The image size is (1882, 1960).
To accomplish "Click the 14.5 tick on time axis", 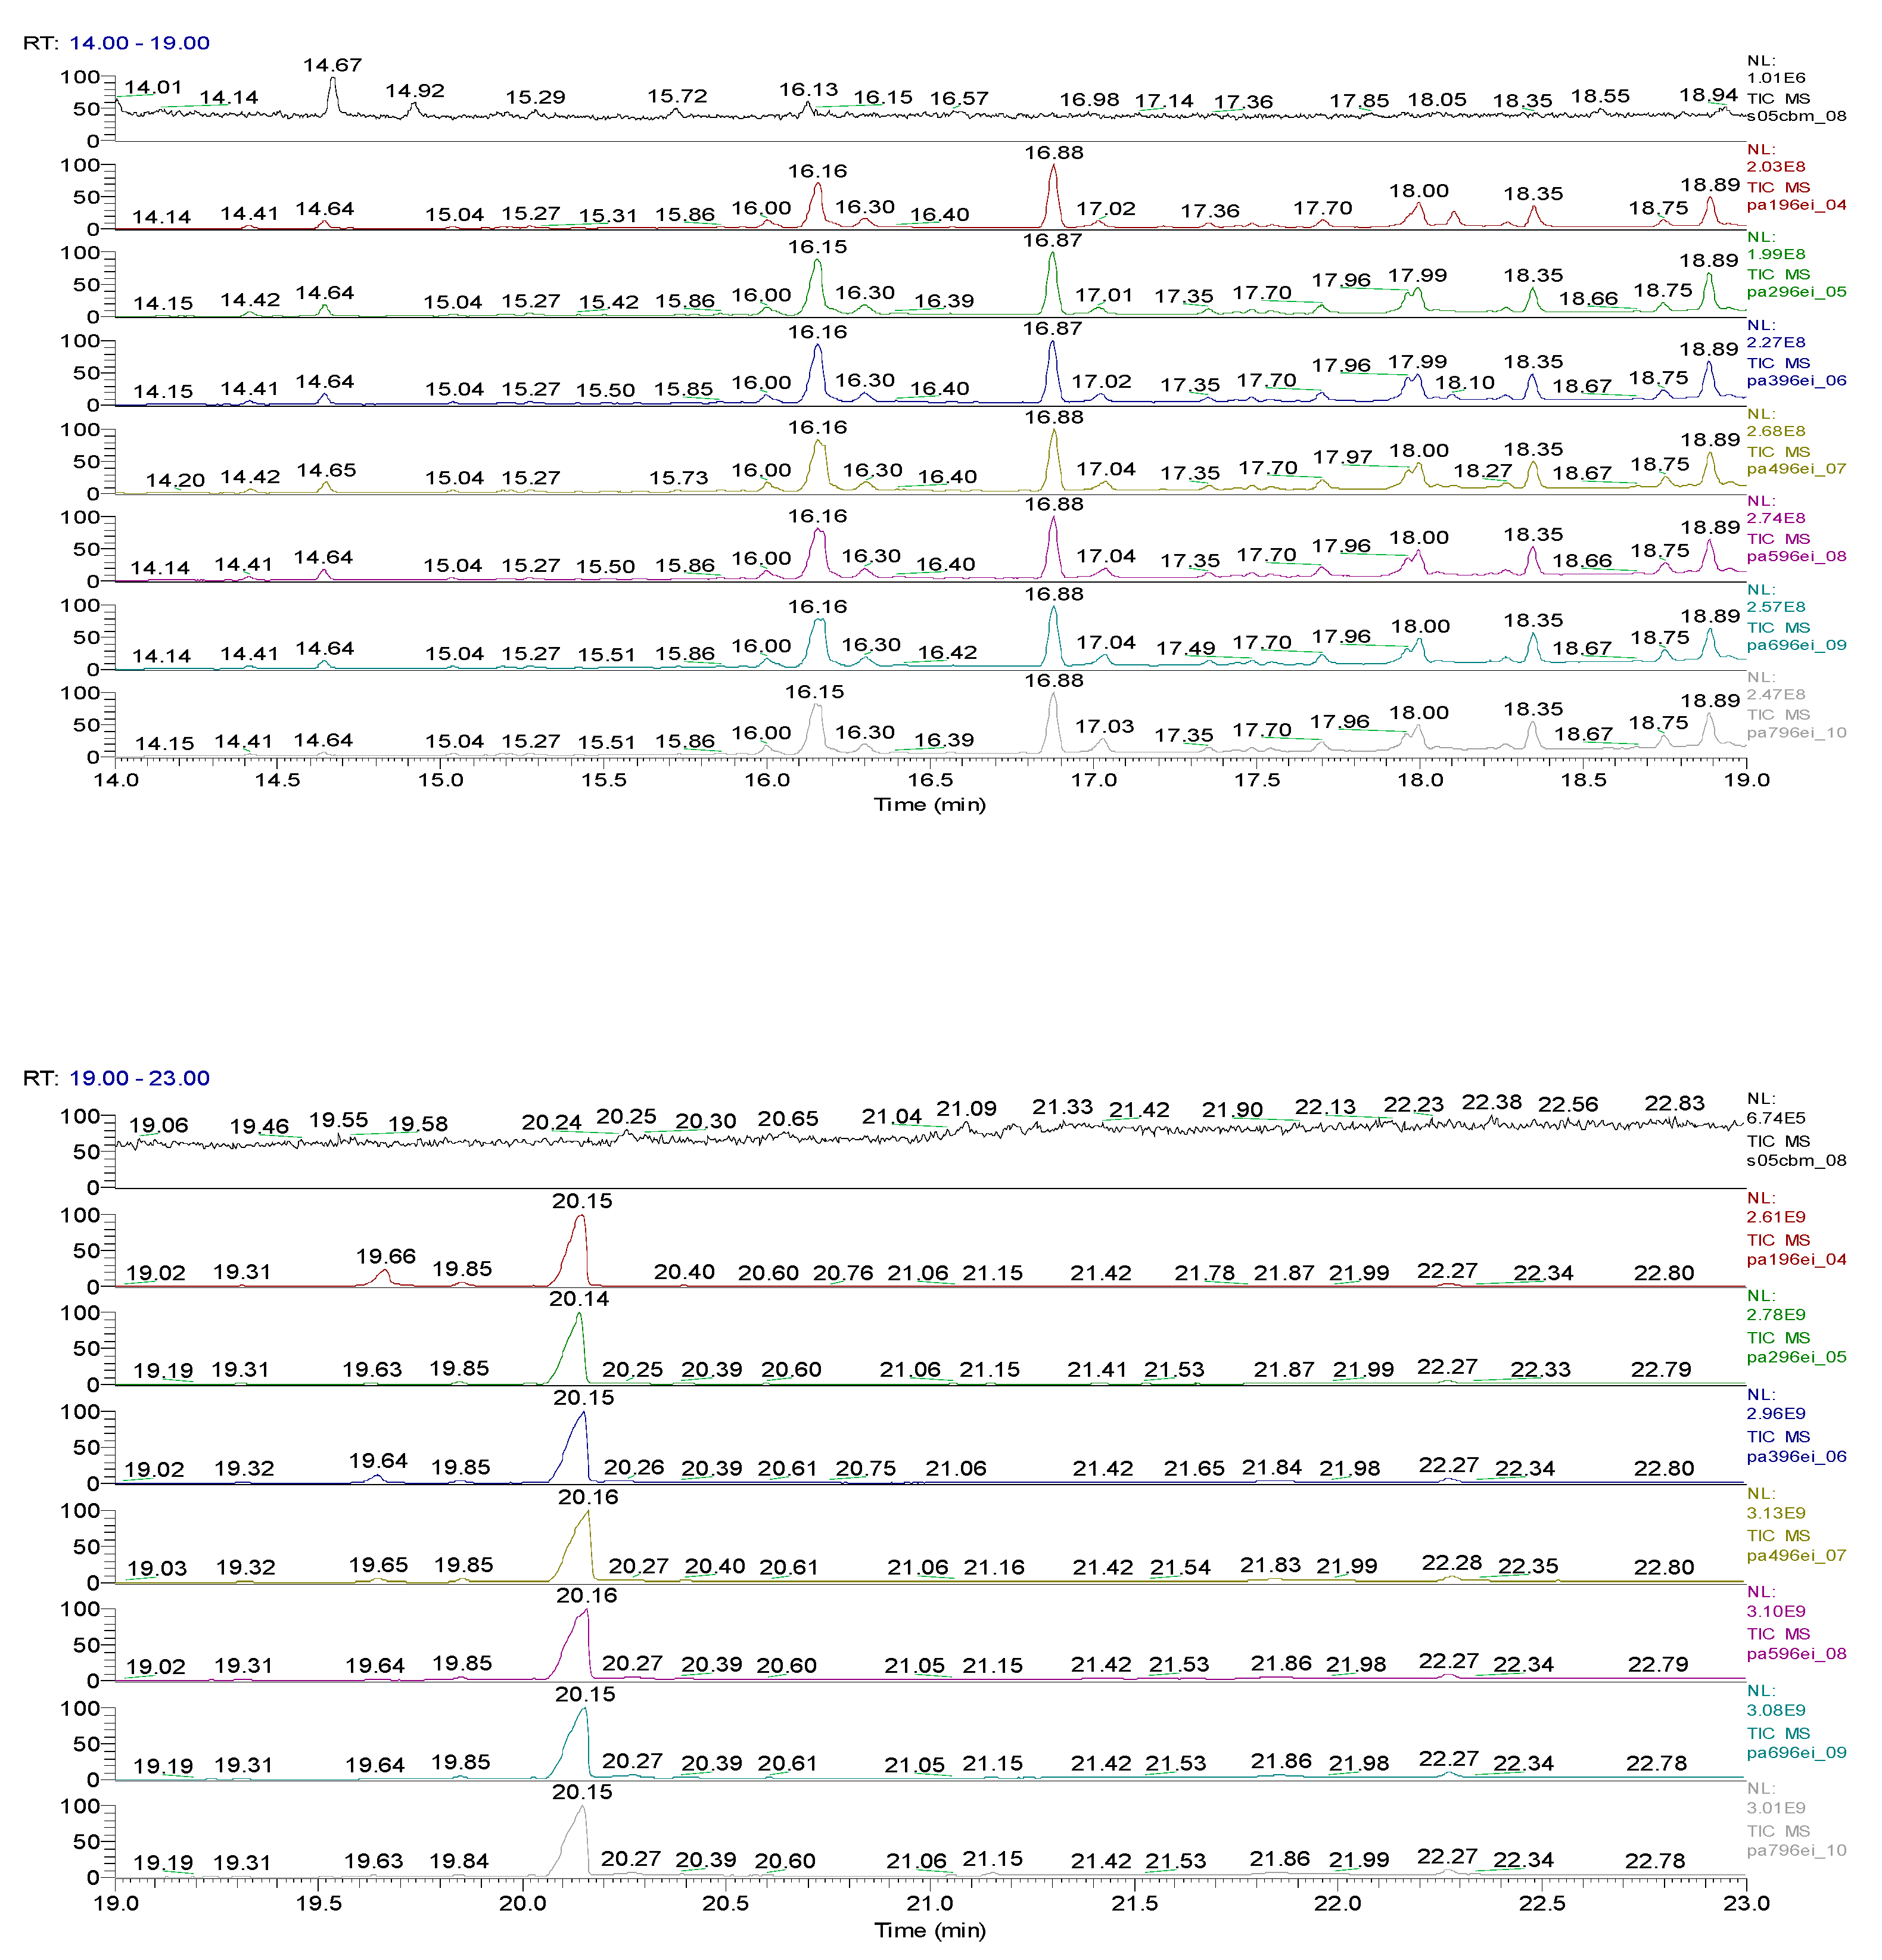I will (x=277, y=780).
